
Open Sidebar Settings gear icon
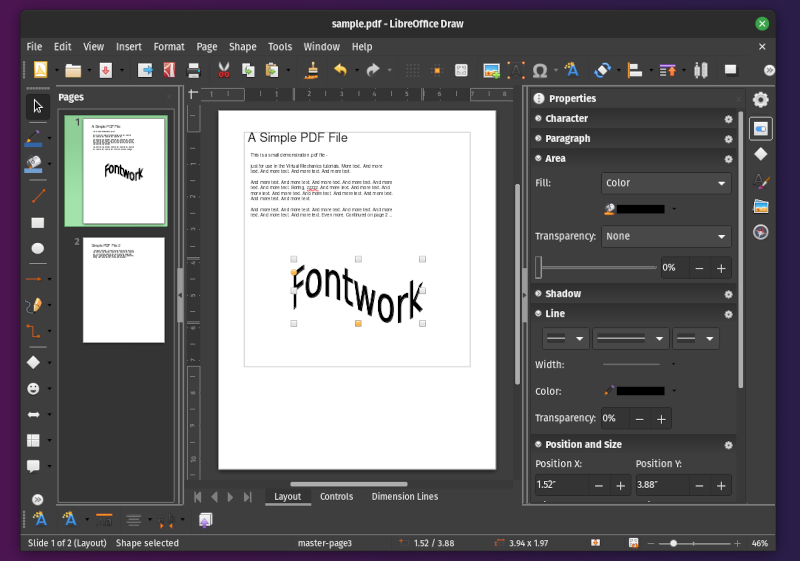point(760,99)
